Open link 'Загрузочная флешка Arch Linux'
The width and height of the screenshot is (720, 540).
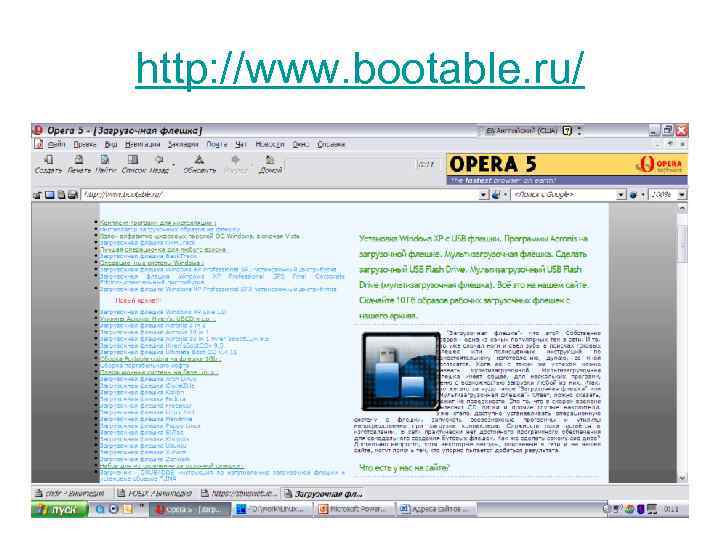pos(148,379)
